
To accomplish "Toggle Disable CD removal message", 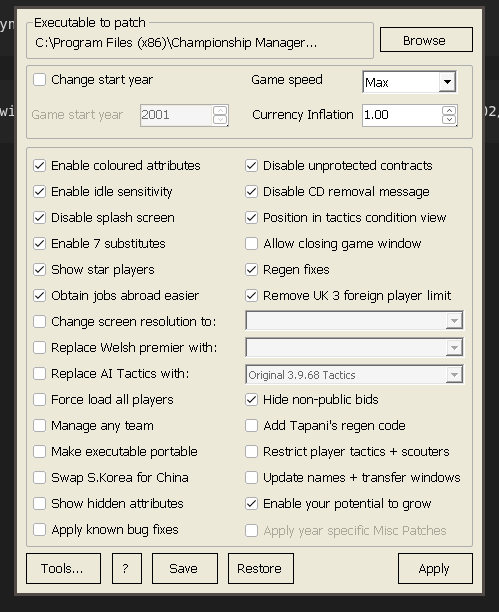I will (x=251, y=192).
